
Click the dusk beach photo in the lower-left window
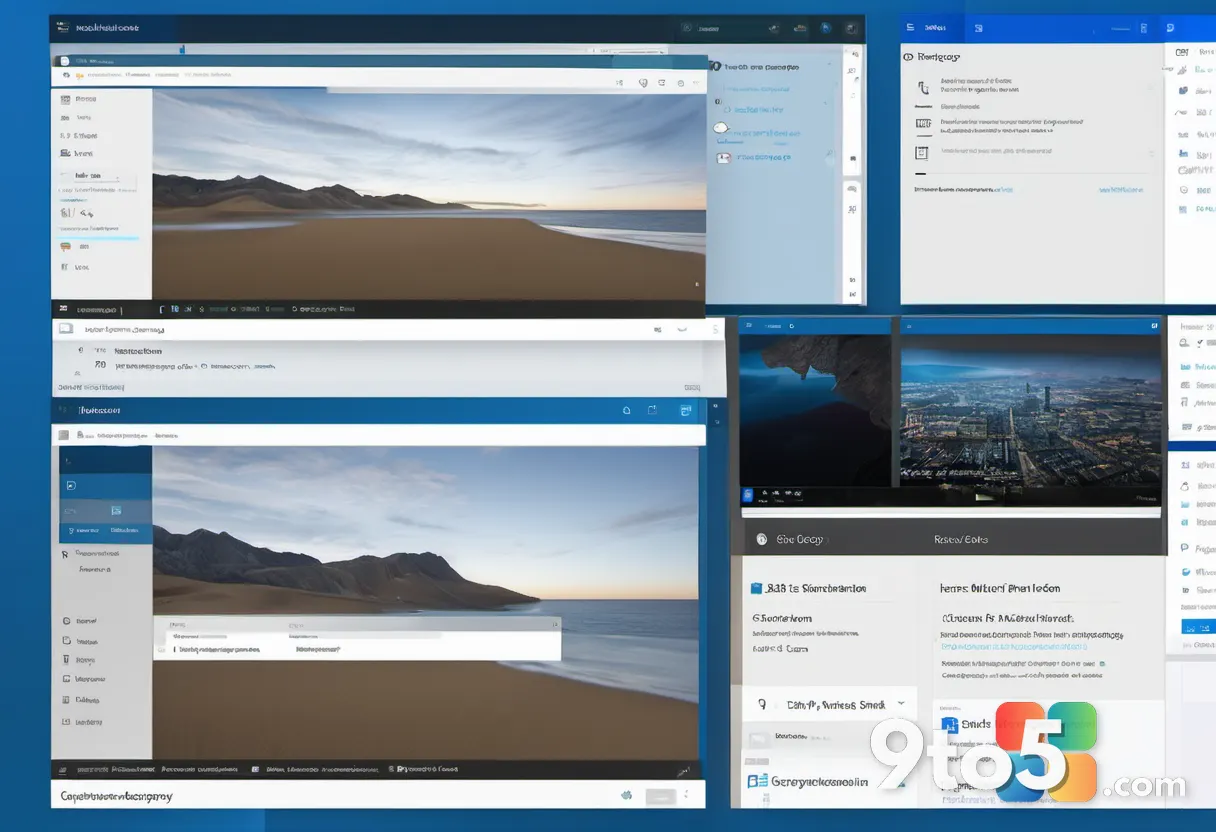click(x=425, y=602)
